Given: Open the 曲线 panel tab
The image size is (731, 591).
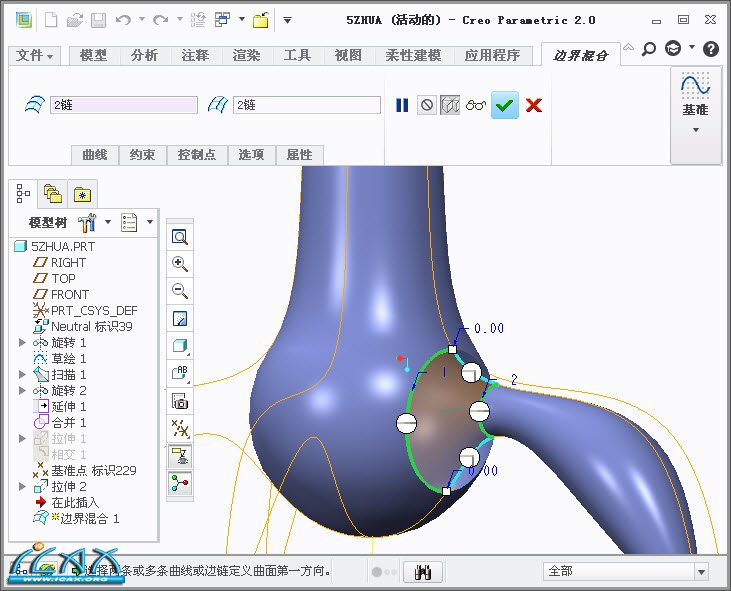Looking at the screenshot, I should 95,155.
